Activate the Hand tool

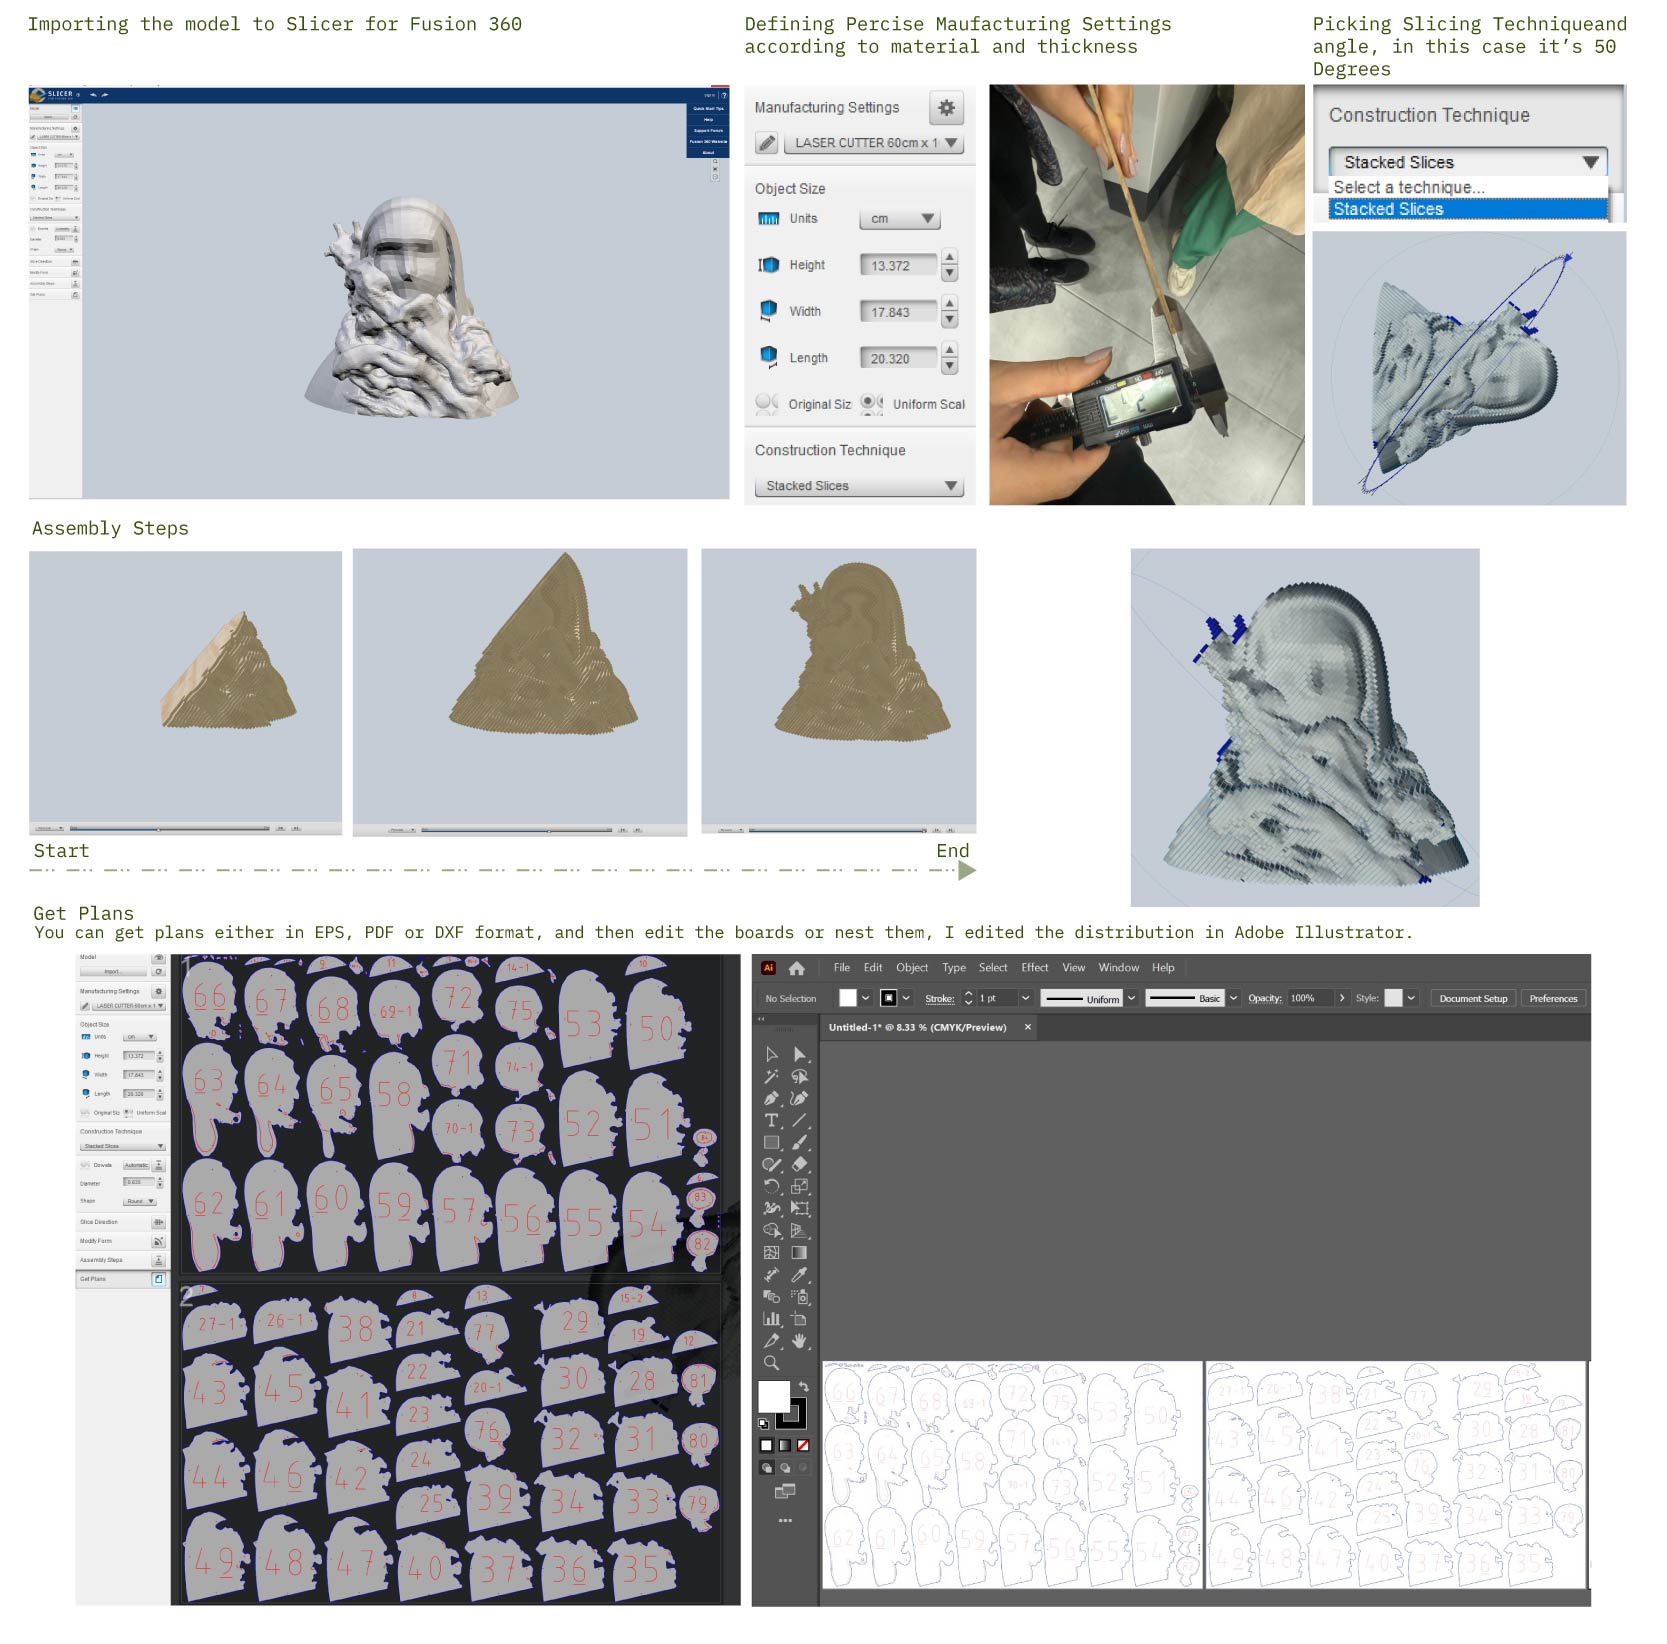pos(799,1341)
